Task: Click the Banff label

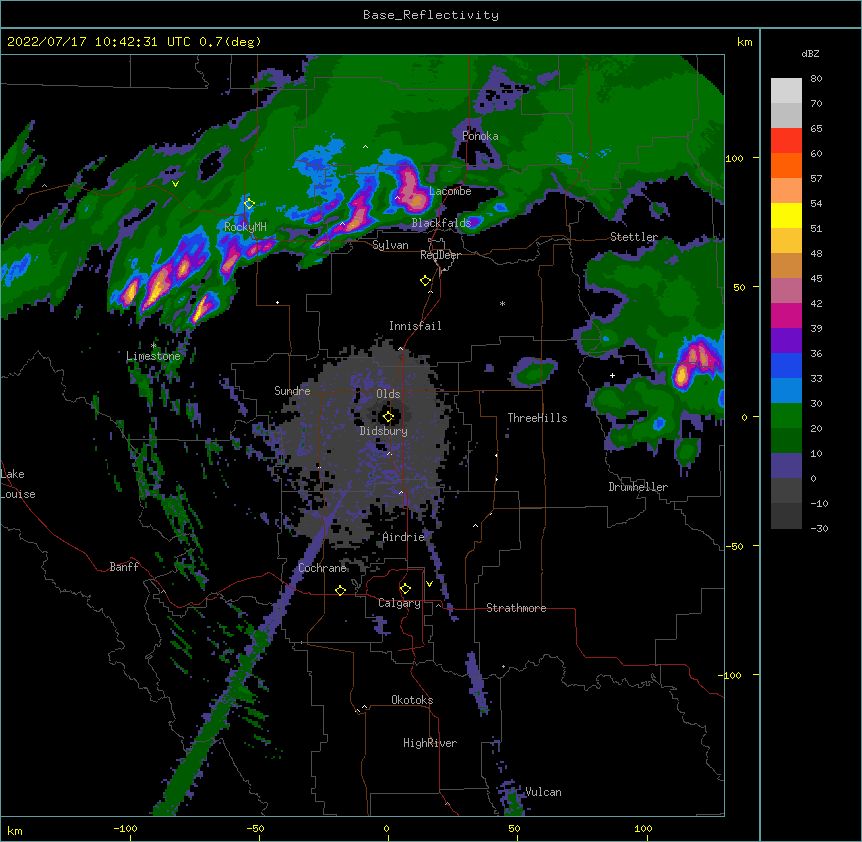Action: 124,567
